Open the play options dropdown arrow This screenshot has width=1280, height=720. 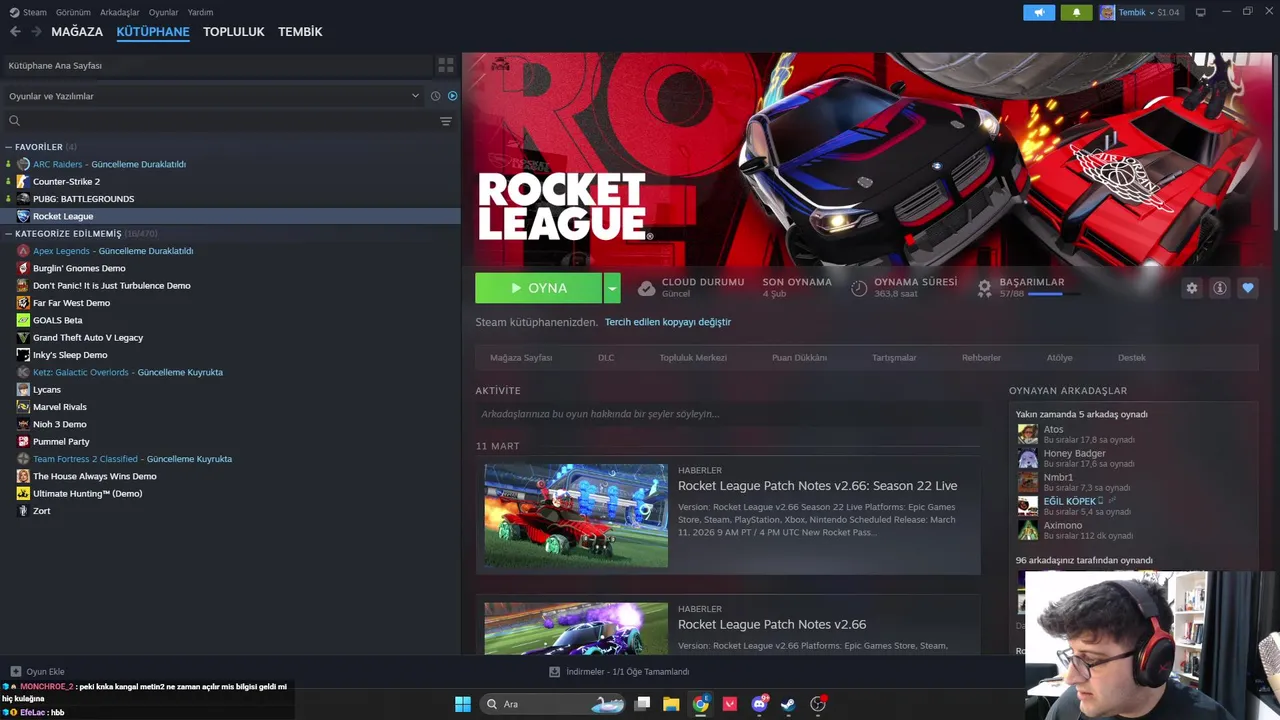[612, 288]
